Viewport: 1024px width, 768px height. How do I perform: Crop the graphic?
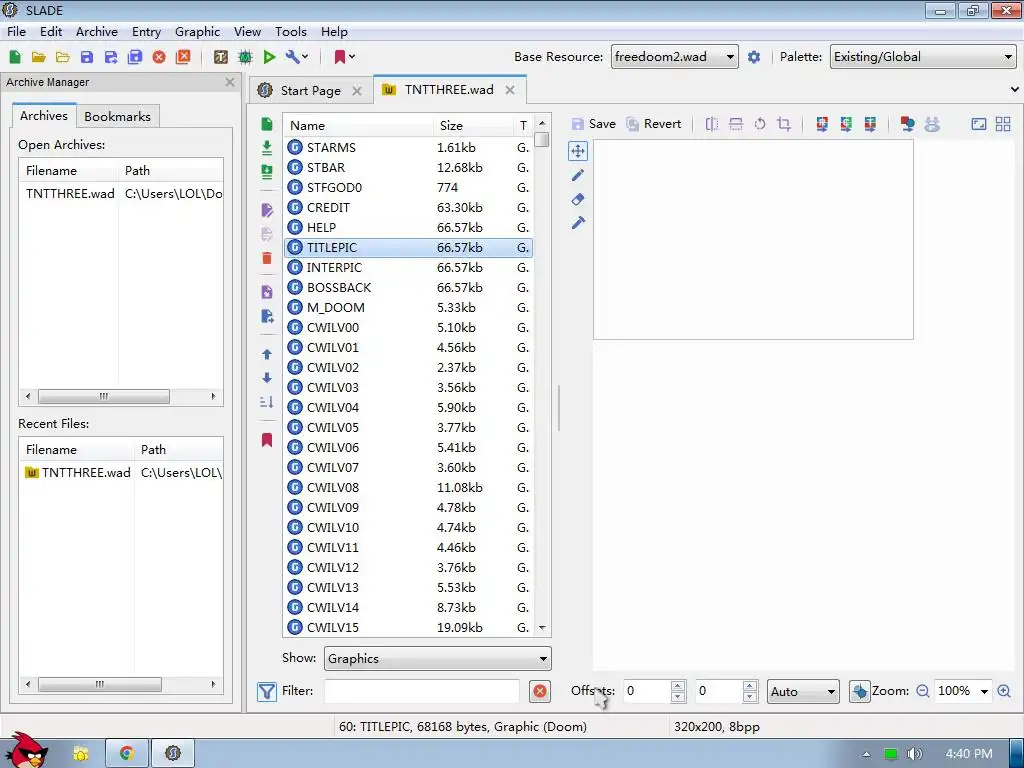(x=784, y=124)
